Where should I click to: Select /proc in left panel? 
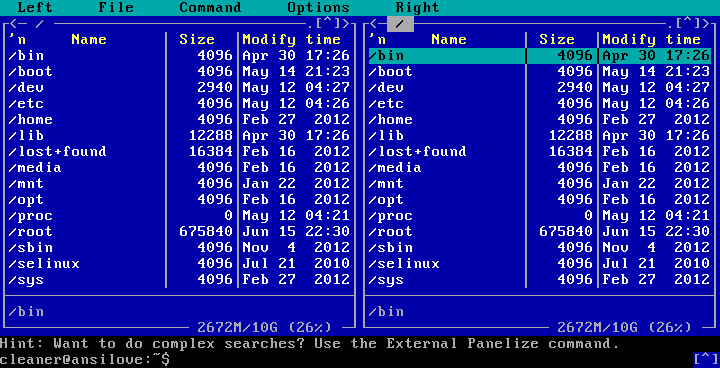click(x=179, y=216)
